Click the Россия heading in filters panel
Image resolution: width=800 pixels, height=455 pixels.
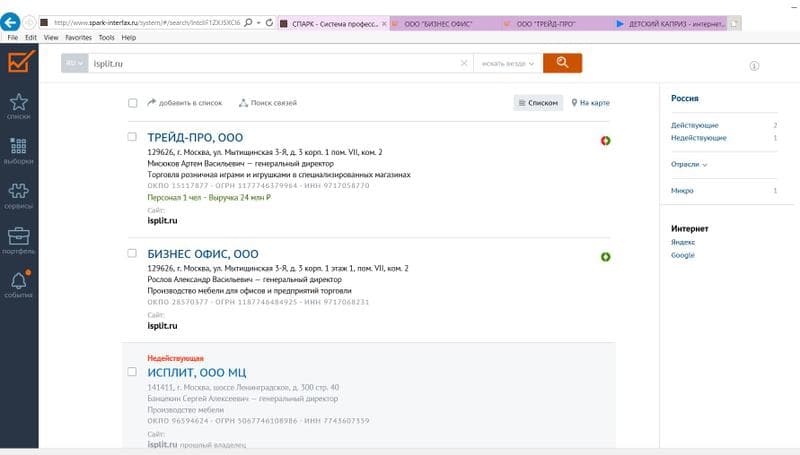point(685,98)
